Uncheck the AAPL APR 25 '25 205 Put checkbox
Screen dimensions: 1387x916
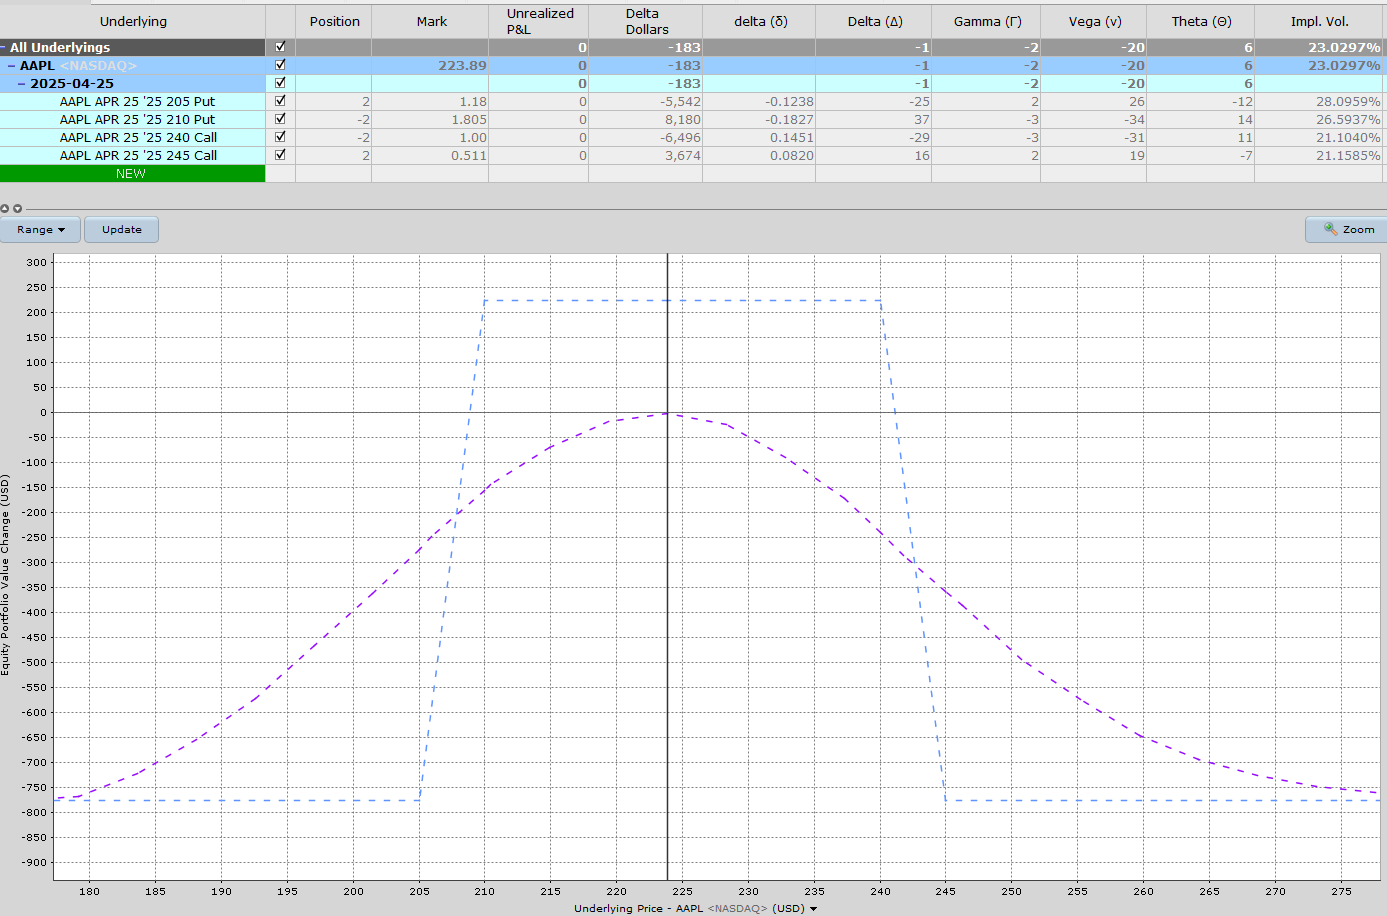[x=280, y=101]
